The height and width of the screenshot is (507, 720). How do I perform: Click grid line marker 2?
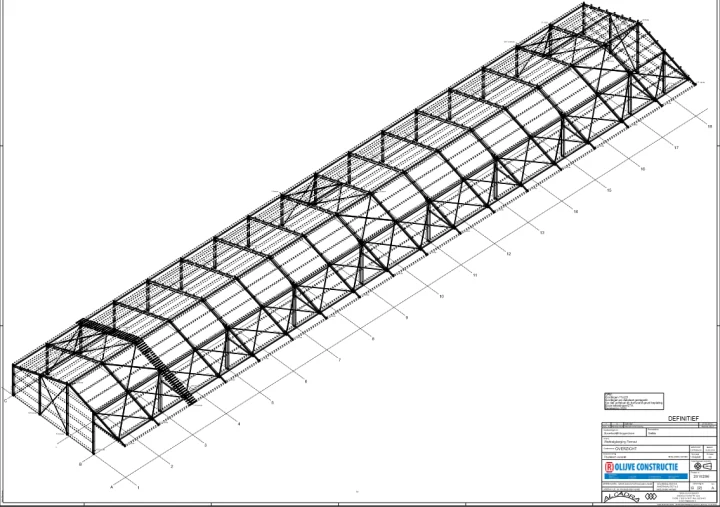[171, 466]
